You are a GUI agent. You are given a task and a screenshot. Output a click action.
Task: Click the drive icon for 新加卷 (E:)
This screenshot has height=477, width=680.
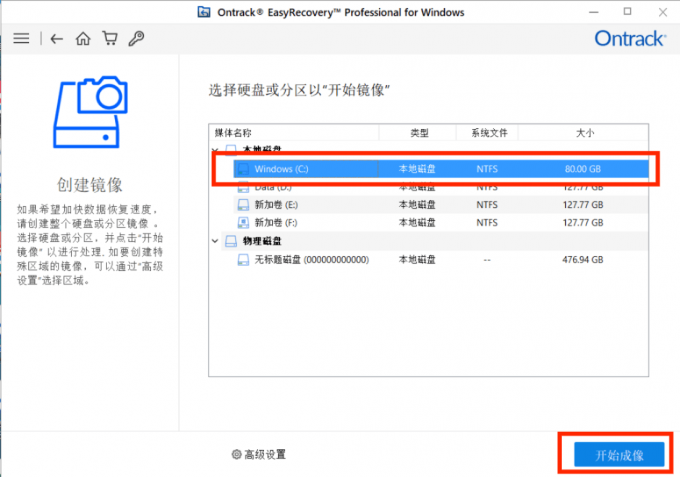[242, 204]
